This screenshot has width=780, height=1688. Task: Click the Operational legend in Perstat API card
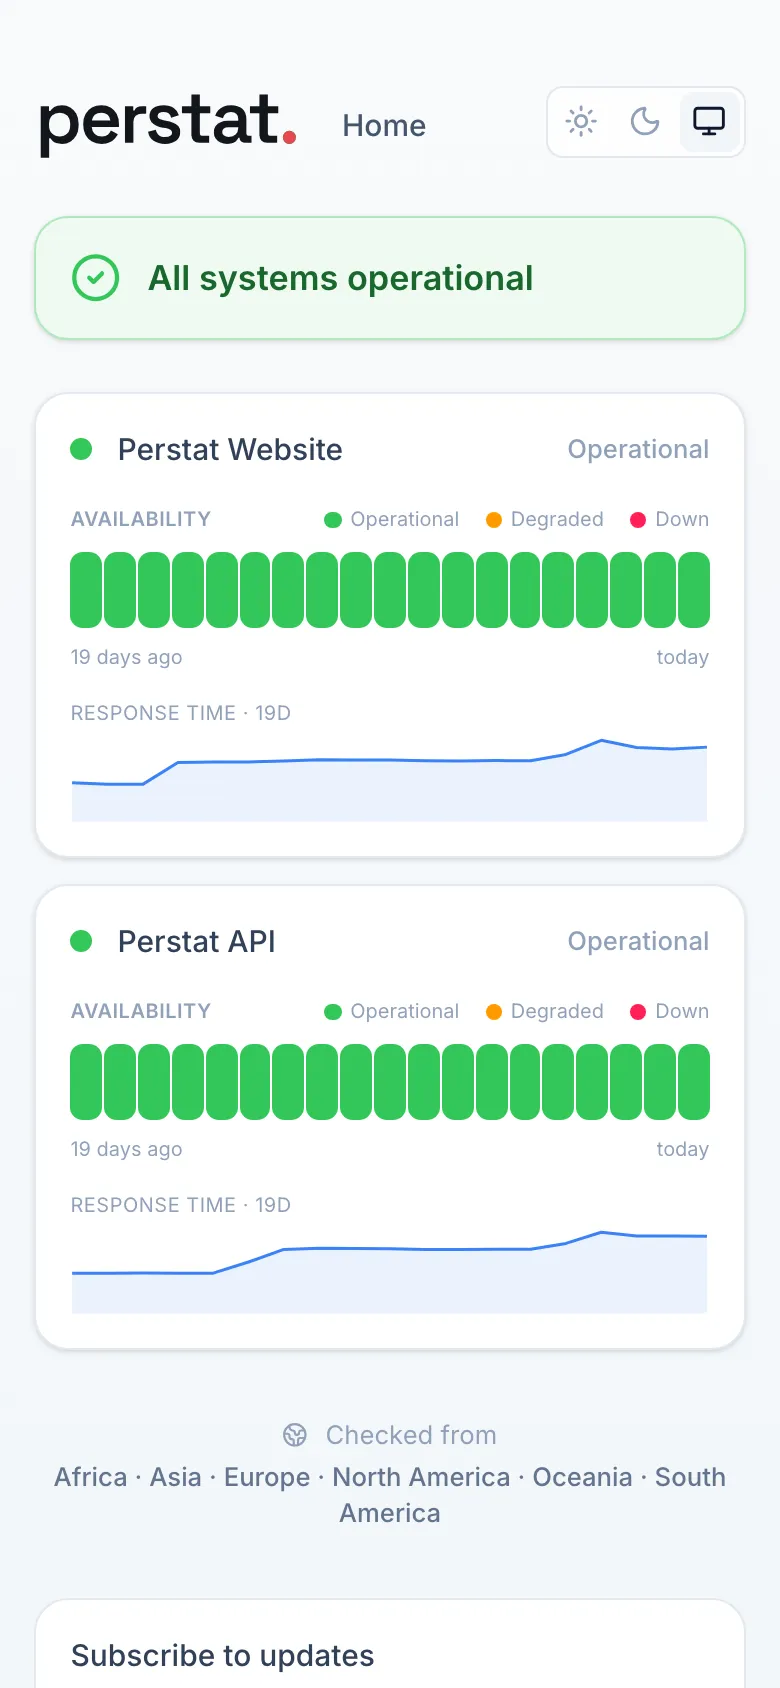(x=392, y=1011)
